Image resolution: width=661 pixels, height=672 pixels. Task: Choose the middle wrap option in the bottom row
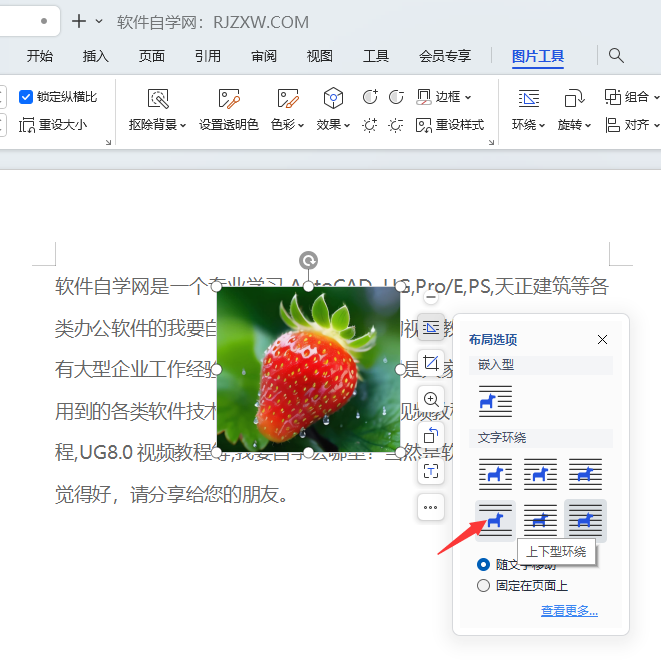click(540, 520)
